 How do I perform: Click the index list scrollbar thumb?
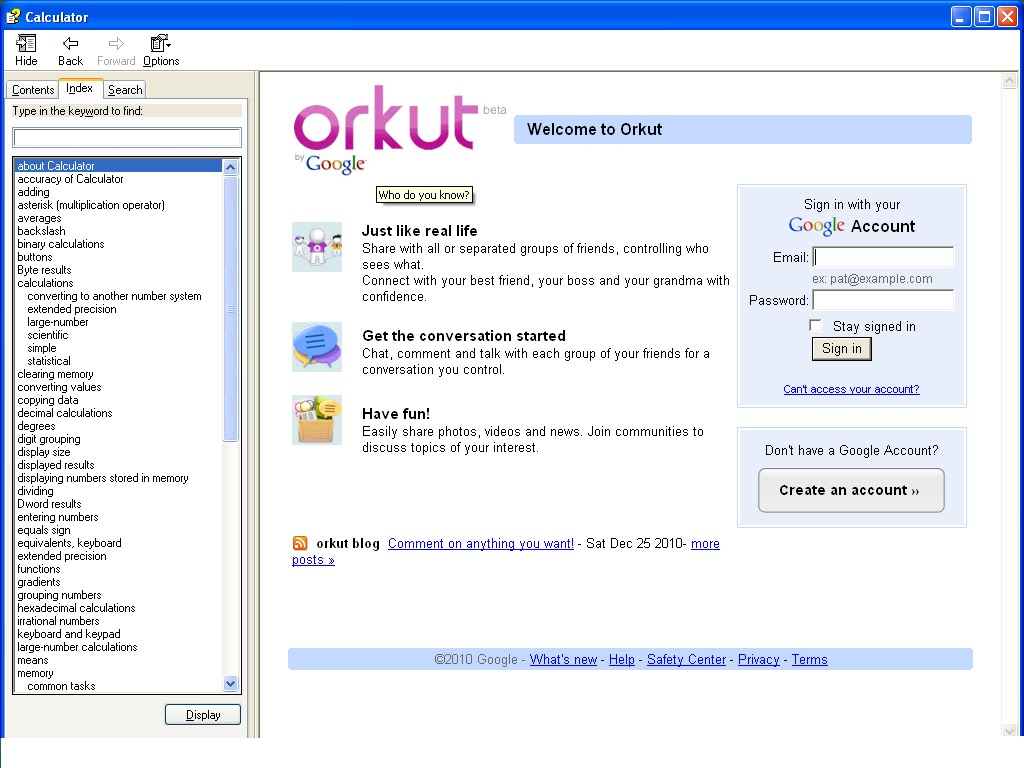click(x=231, y=308)
